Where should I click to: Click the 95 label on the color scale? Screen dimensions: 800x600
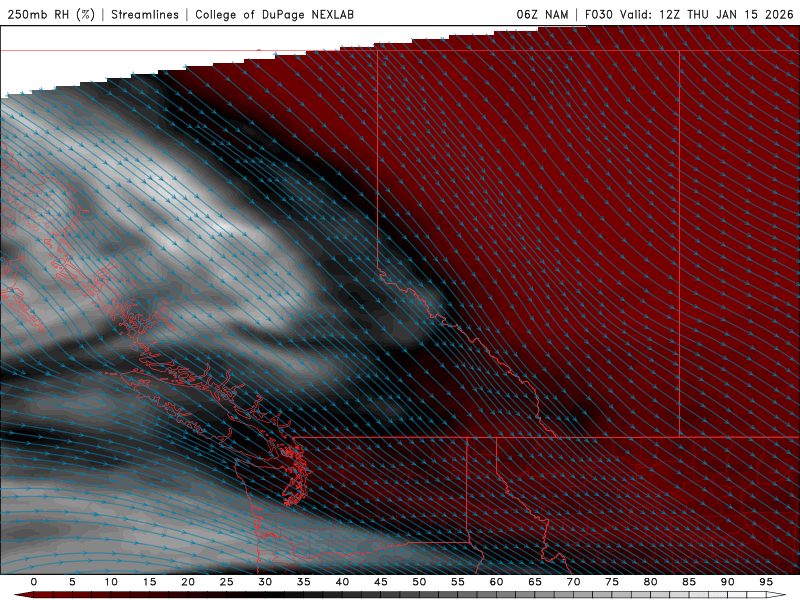(766, 582)
